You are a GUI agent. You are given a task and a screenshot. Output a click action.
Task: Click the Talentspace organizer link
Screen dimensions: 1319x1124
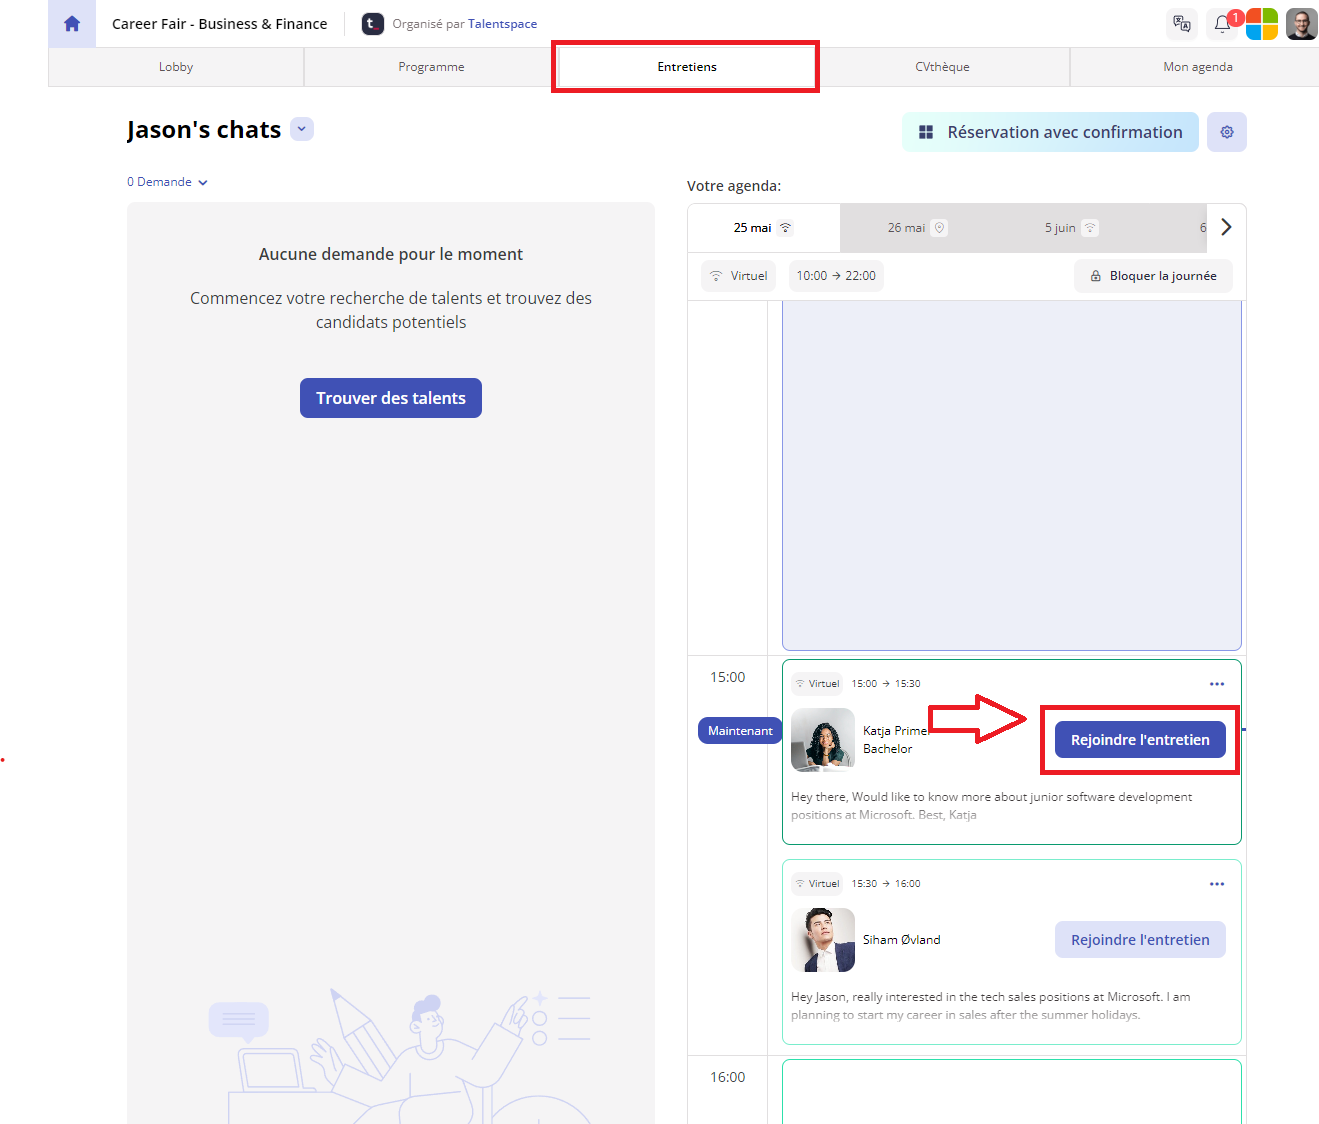coord(502,24)
